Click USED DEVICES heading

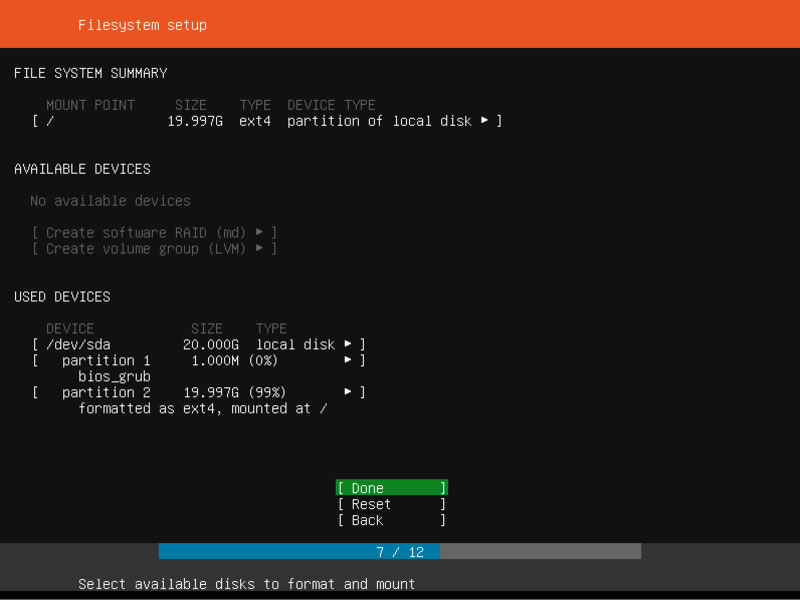(62, 296)
